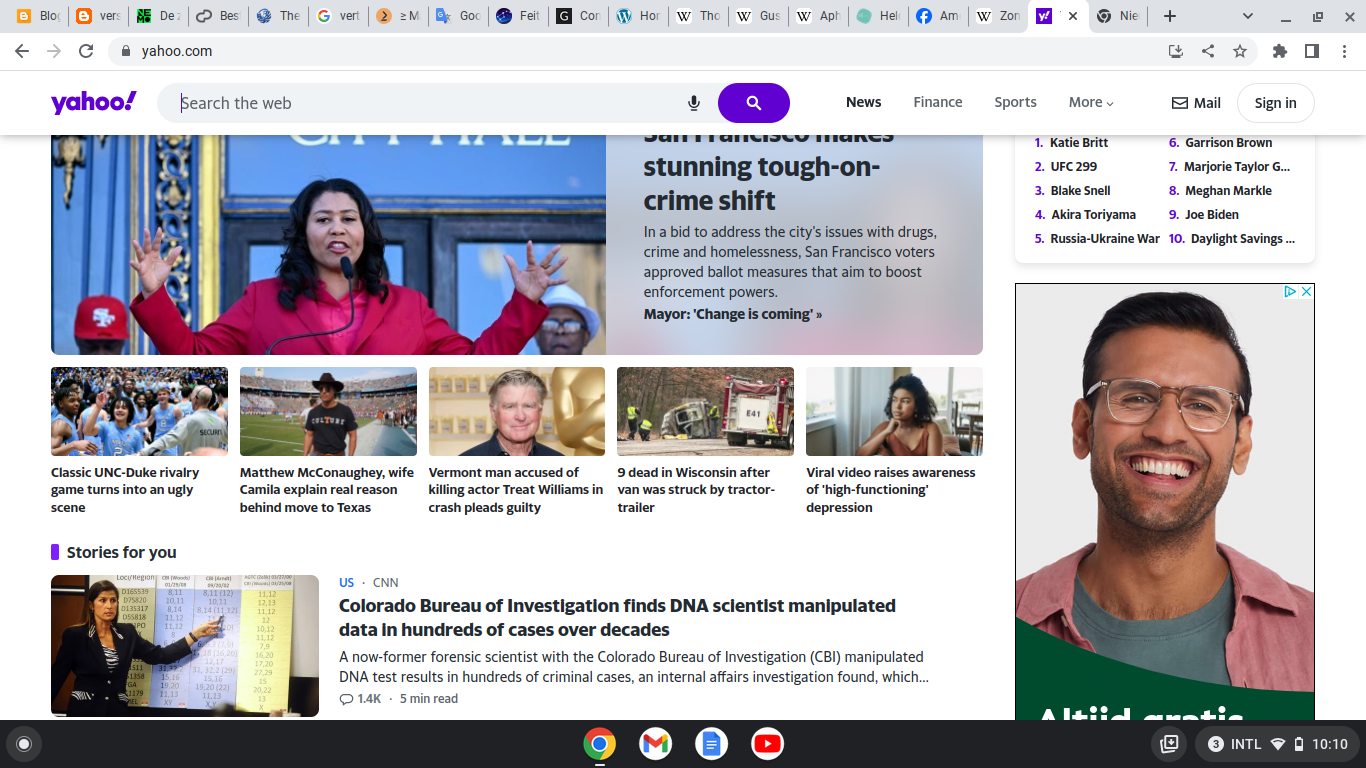Open the Treat Williams crash story
The image size is (1366, 768).
(x=516, y=490)
